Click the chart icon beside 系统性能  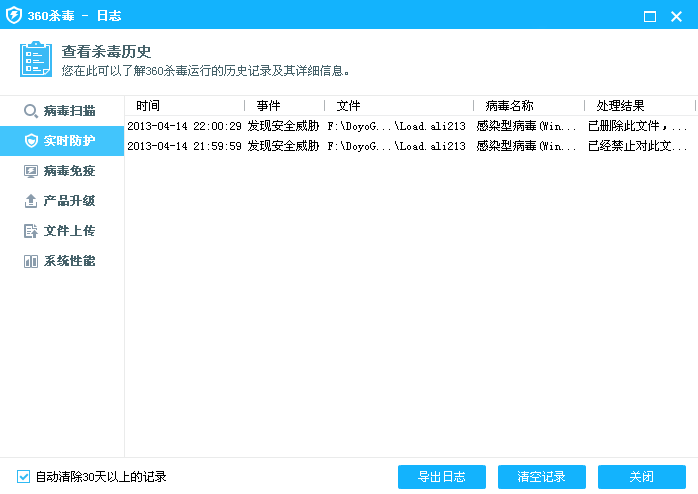(x=31, y=261)
